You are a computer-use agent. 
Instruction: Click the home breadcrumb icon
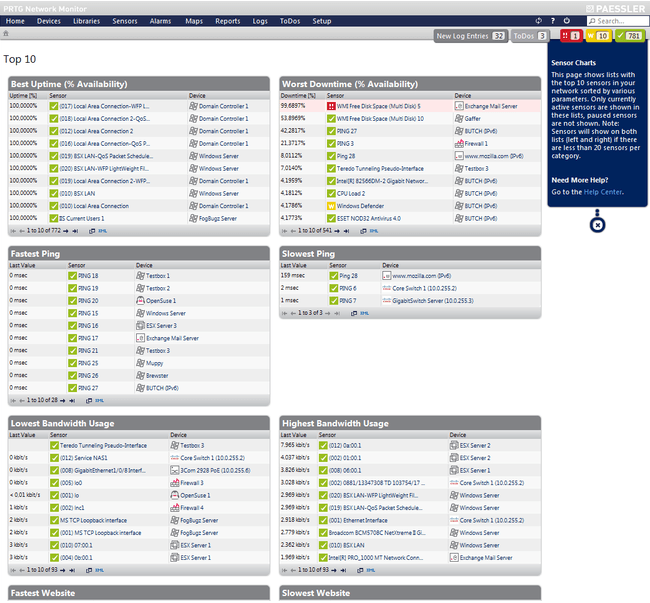pyautogui.click(x=6, y=33)
